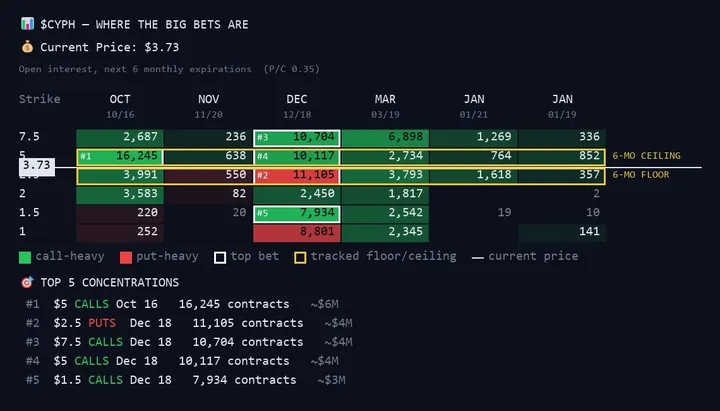The height and width of the screenshot is (411, 720).
Task: Click the 6-MO CEILING label
Action: [x=647, y=156]
